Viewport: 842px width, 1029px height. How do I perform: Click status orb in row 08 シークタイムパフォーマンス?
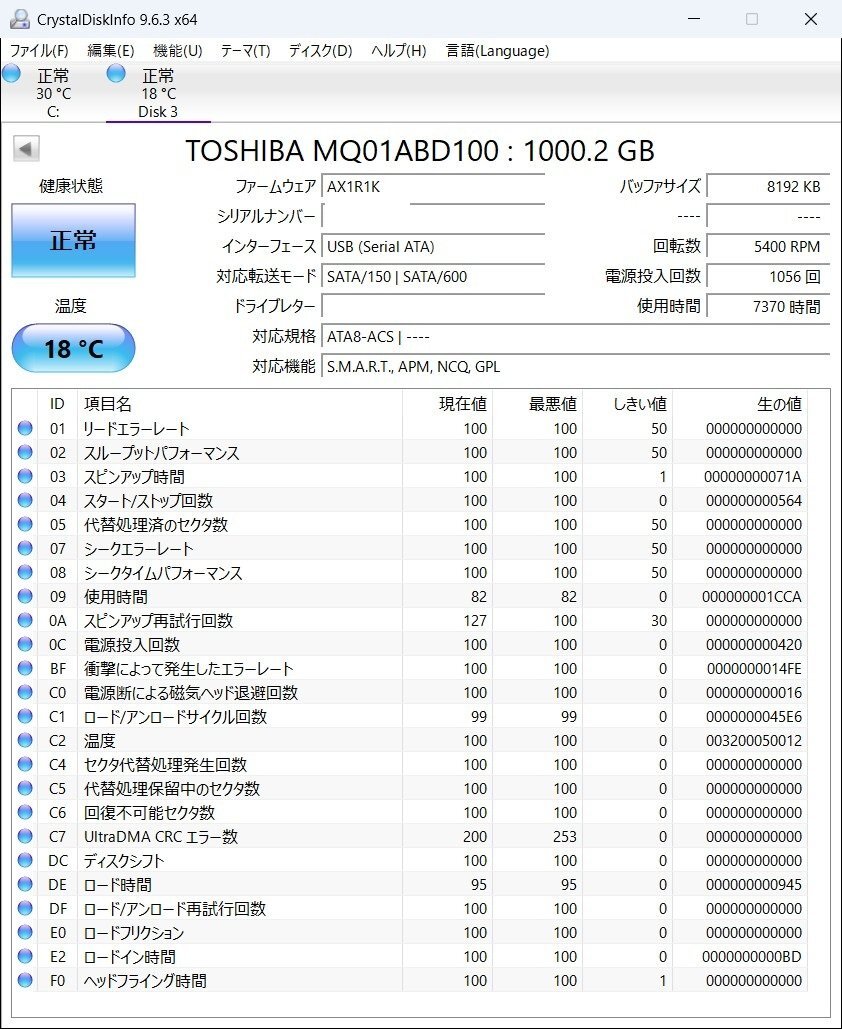point(25,572)
